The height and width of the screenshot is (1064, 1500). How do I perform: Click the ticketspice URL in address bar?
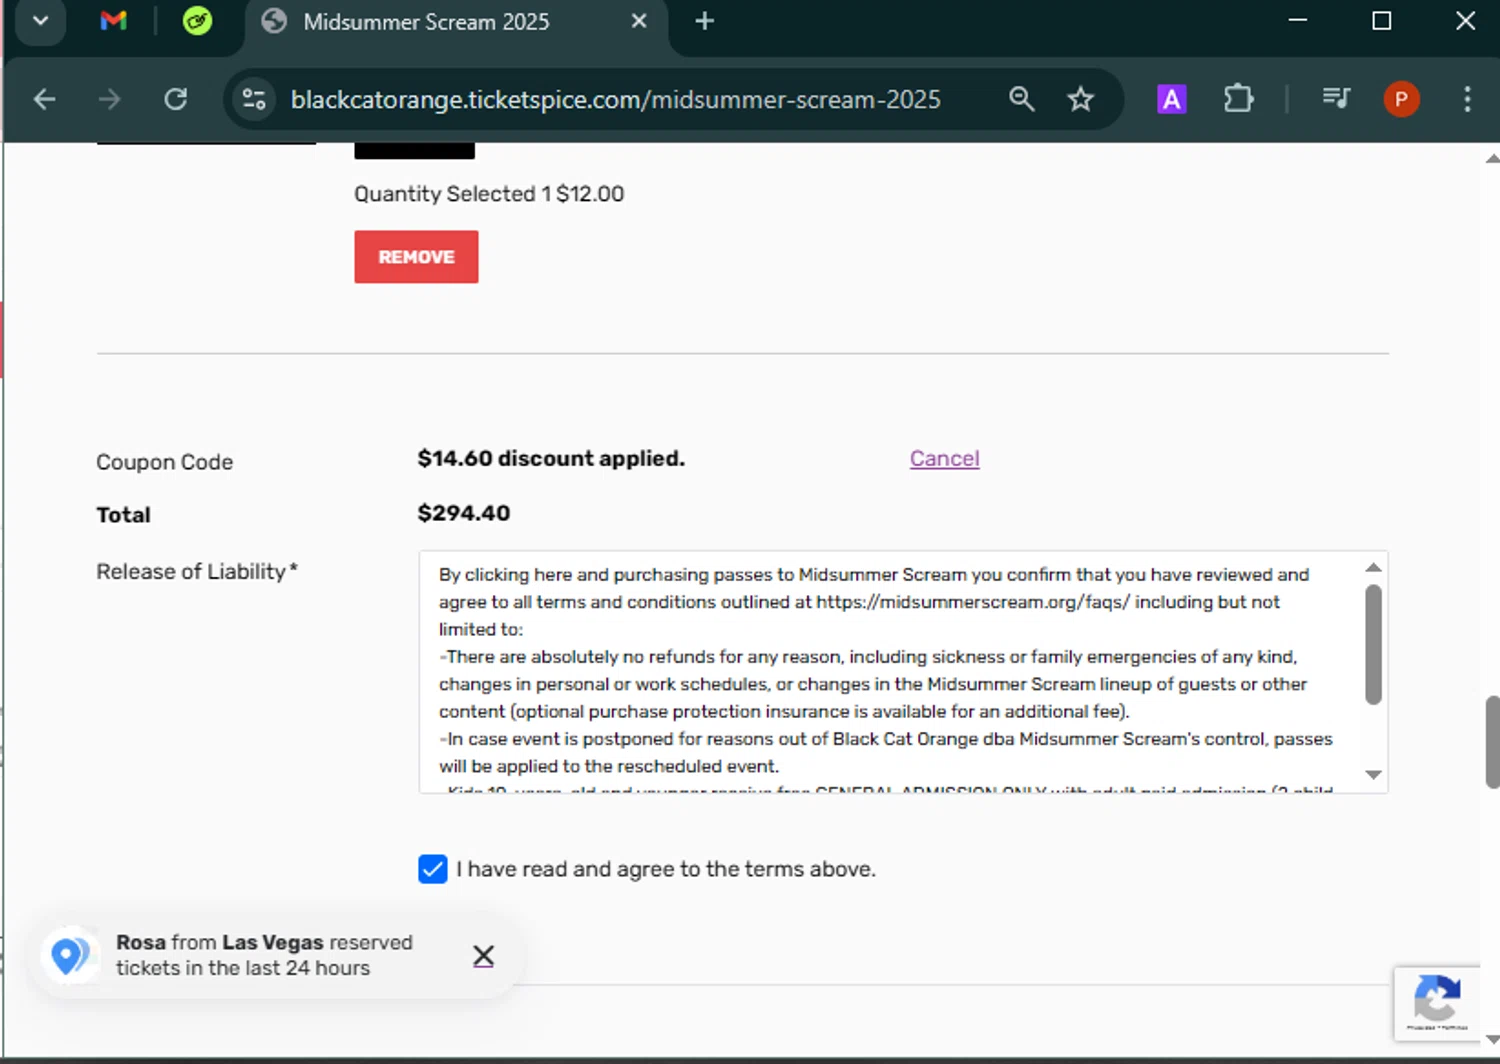point(615,99)
